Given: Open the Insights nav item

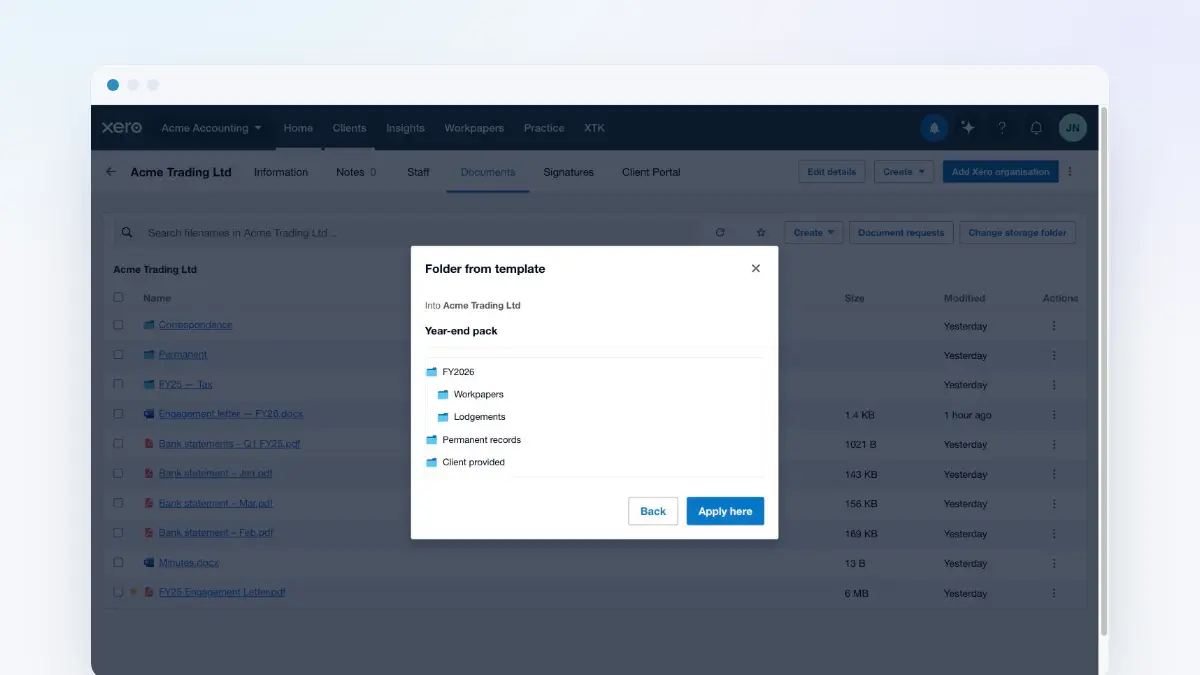Looking at the screenshot, I should pyautogui.click(x=405, y=128).
